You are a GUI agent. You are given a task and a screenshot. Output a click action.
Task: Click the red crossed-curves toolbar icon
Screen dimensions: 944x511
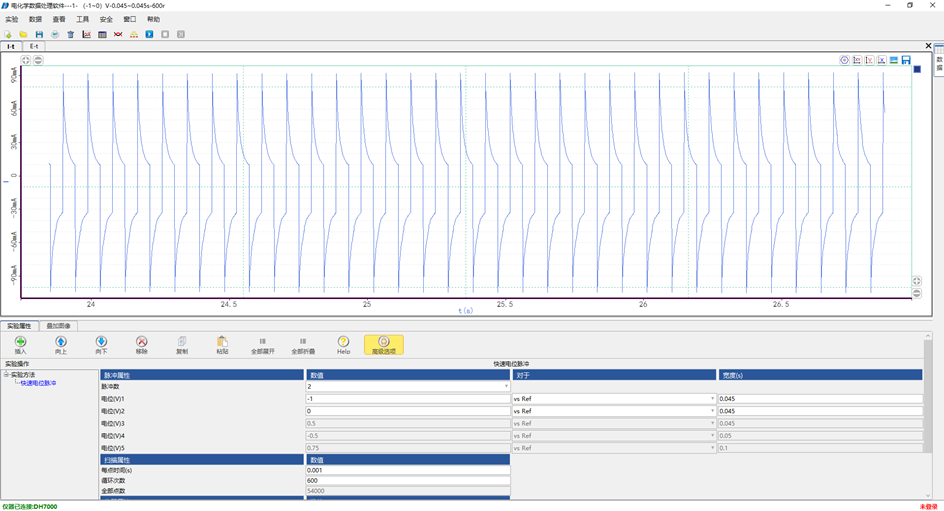coord(118,34)
